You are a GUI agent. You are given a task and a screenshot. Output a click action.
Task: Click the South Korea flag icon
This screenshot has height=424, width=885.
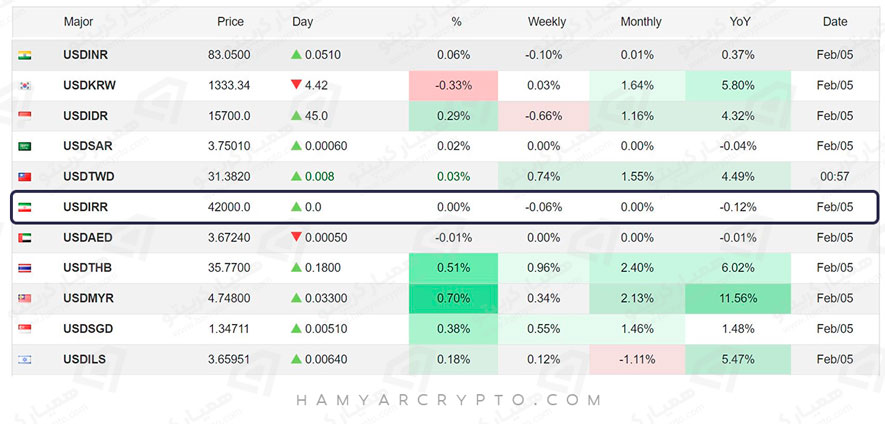tap(25, 86)
